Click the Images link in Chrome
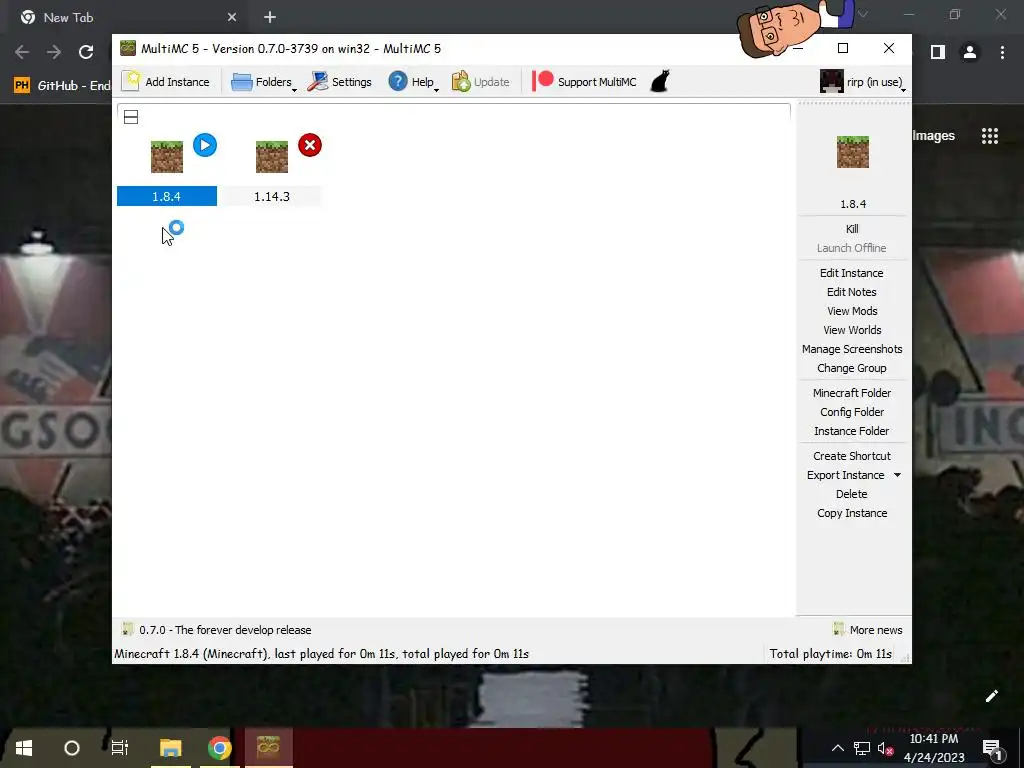The height and width of the screenshot is (768, 1024). 933,136
